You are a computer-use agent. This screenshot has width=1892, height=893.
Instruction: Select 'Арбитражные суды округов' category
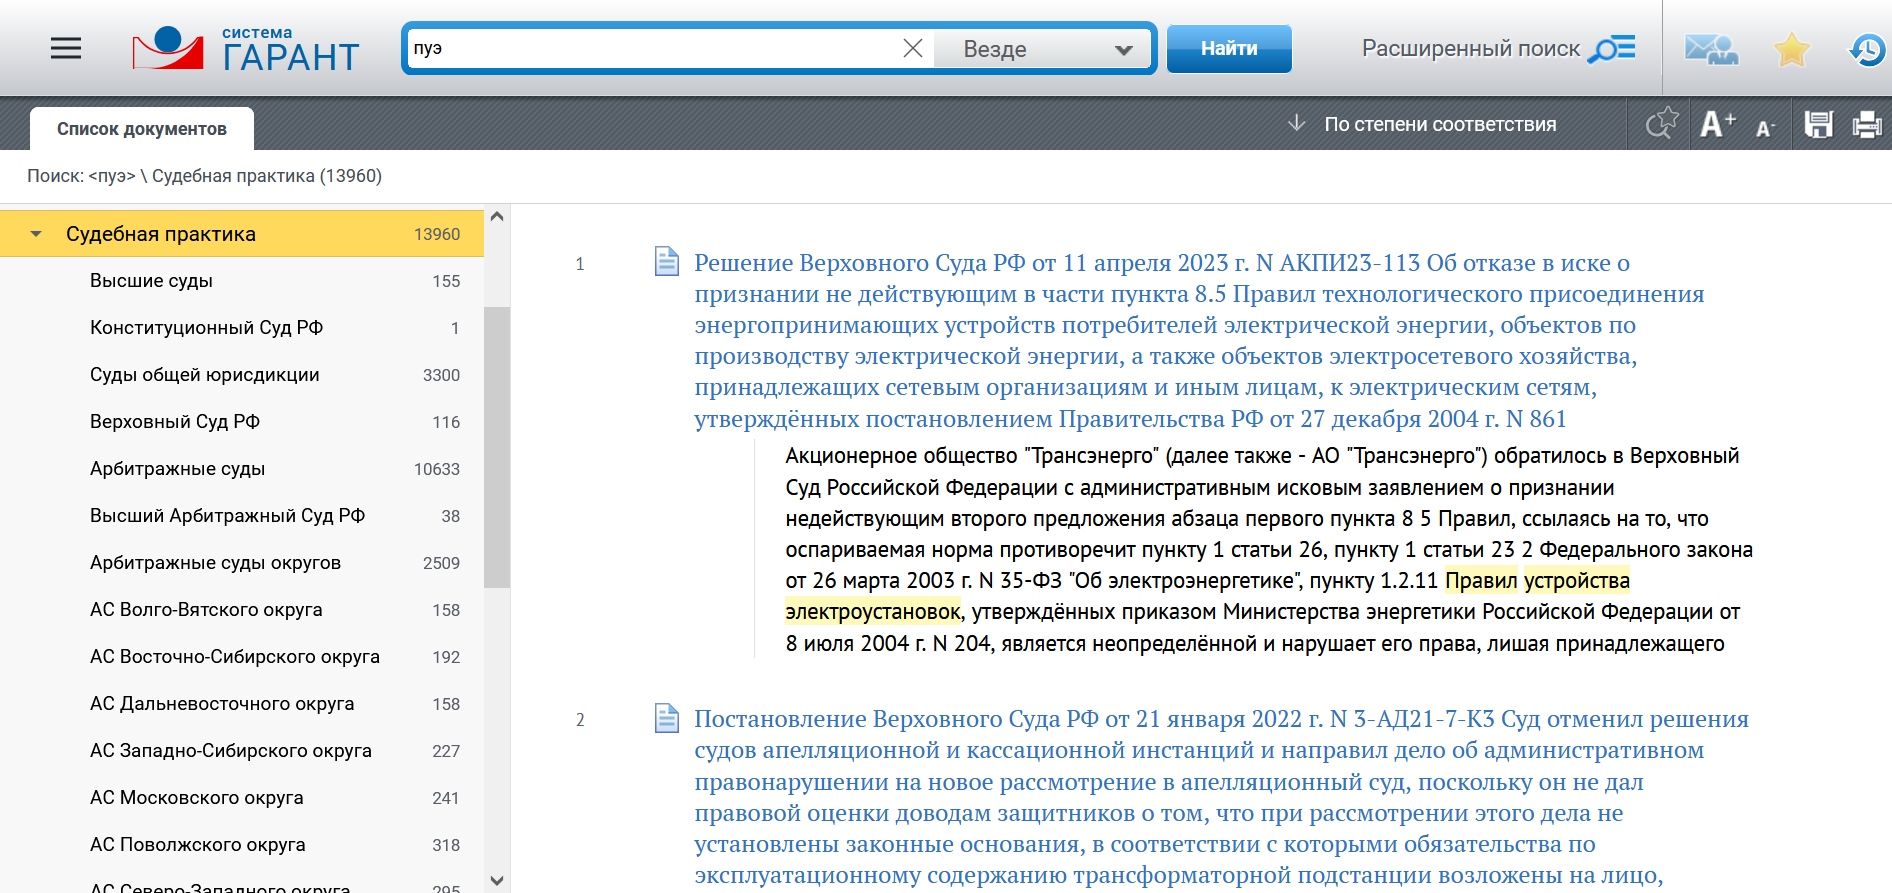(242, 563)
